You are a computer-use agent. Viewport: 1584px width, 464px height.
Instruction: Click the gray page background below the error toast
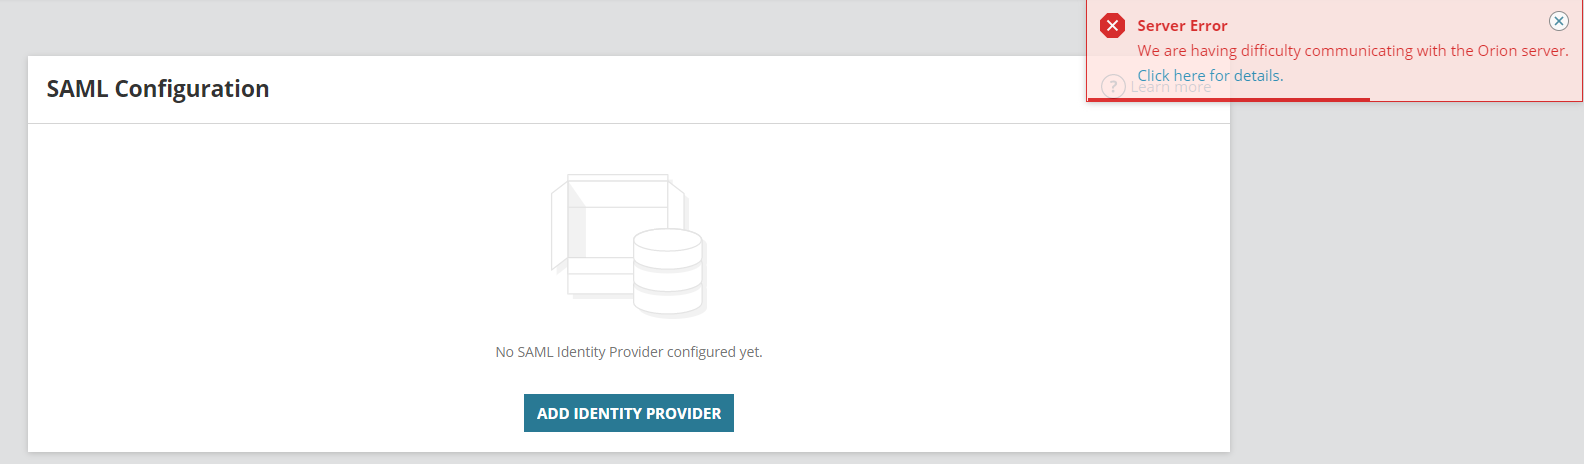pos(1400,280)
